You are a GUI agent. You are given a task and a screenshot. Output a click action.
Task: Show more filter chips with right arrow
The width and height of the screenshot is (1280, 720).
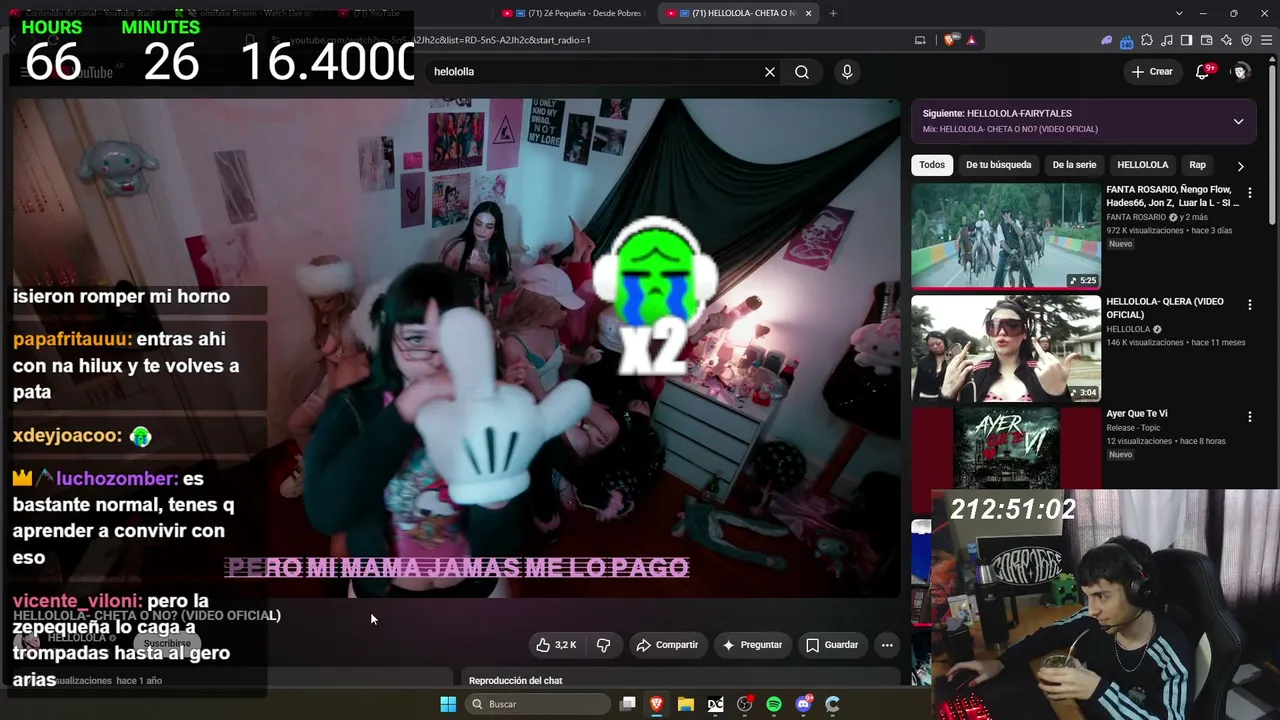(1240, 165)
